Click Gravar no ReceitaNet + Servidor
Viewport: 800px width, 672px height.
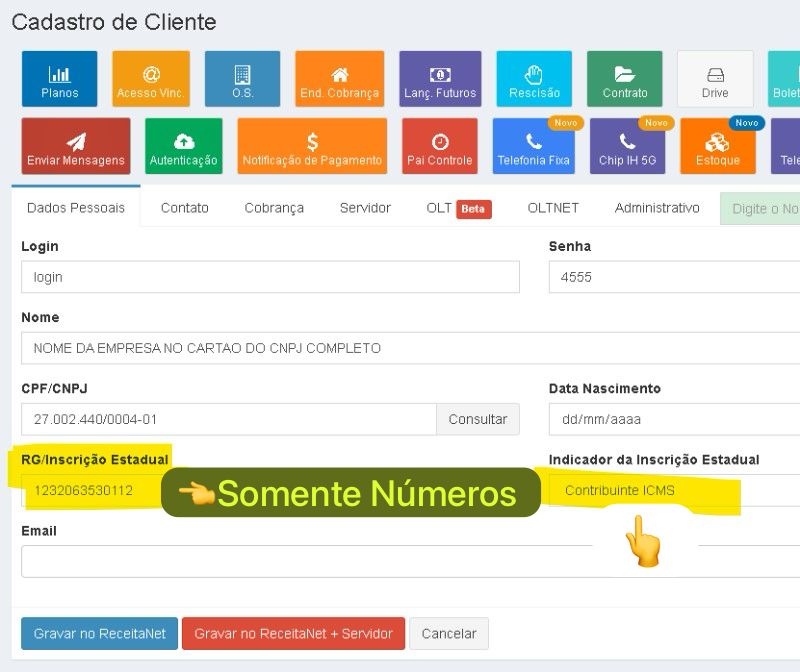click(293, 634)
